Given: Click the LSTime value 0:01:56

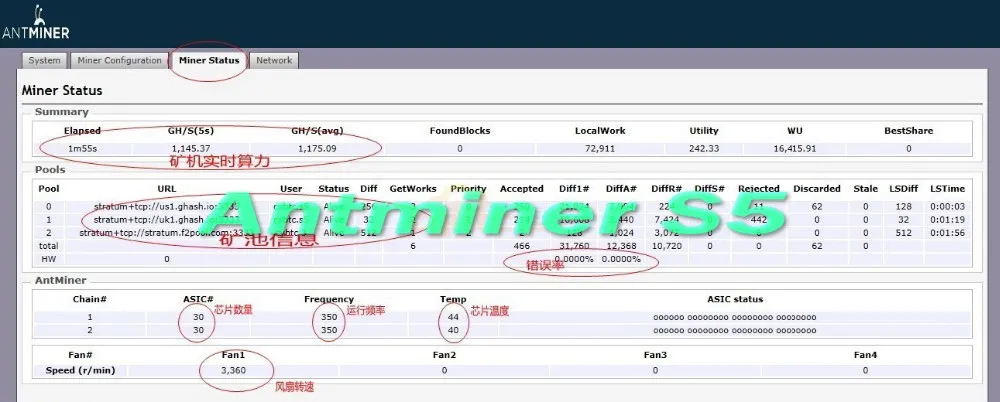Looking at the screenshot, I should (x=947, y=233).
